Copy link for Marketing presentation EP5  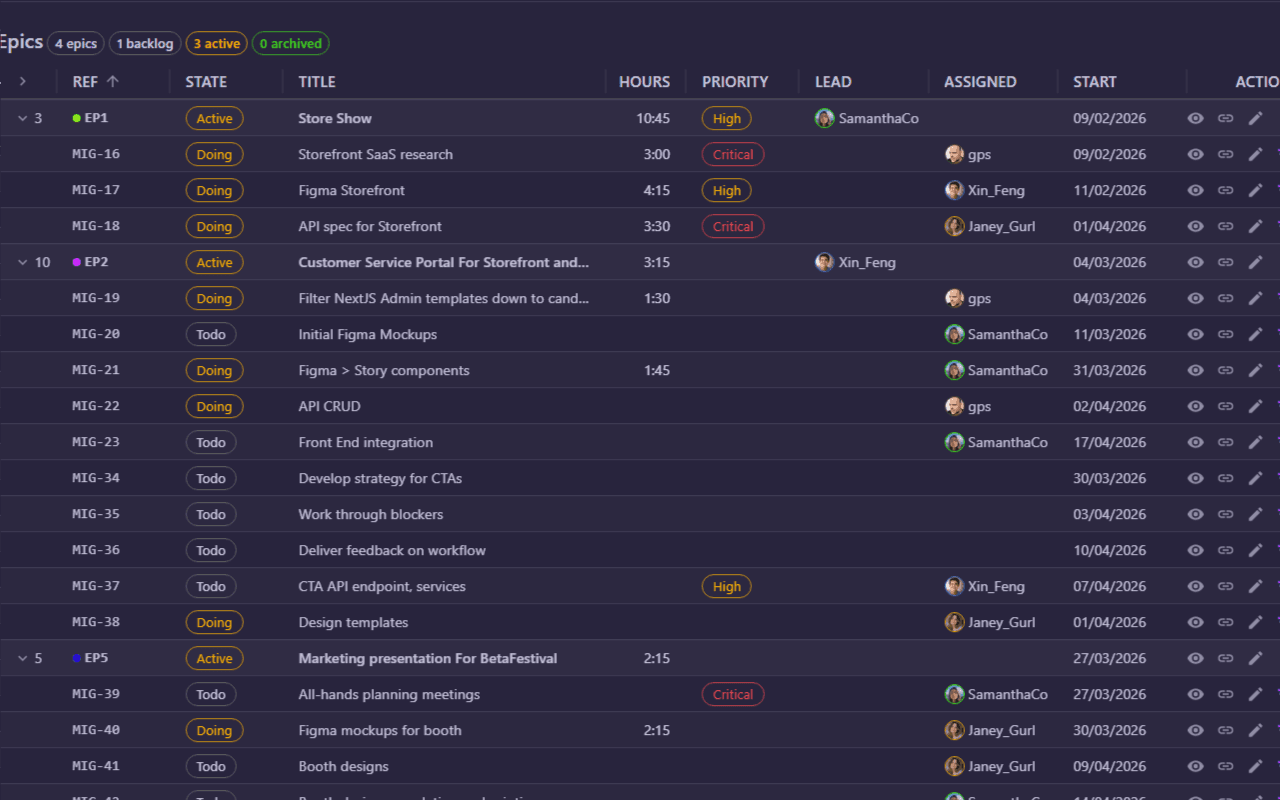click(1226, 658)
